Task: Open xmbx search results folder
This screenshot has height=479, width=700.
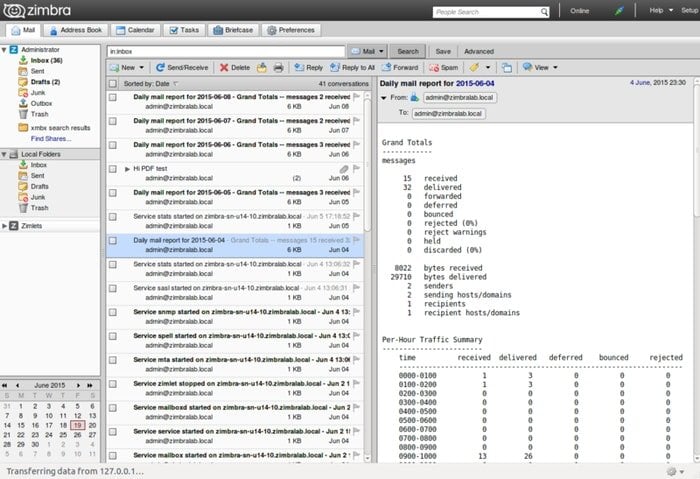Action: pyautogui.click(x=60, y=128)
